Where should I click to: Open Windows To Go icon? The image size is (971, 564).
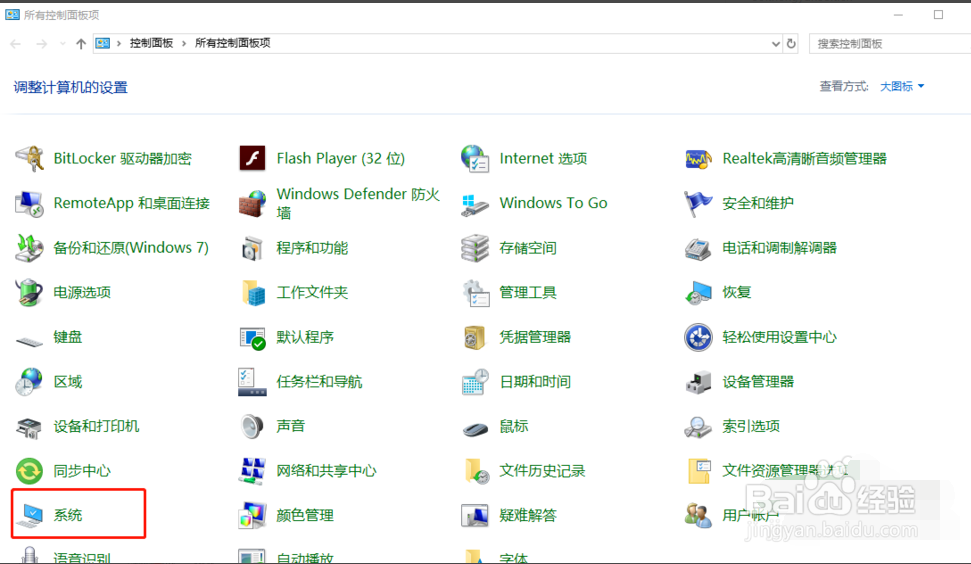click(475, 204)
